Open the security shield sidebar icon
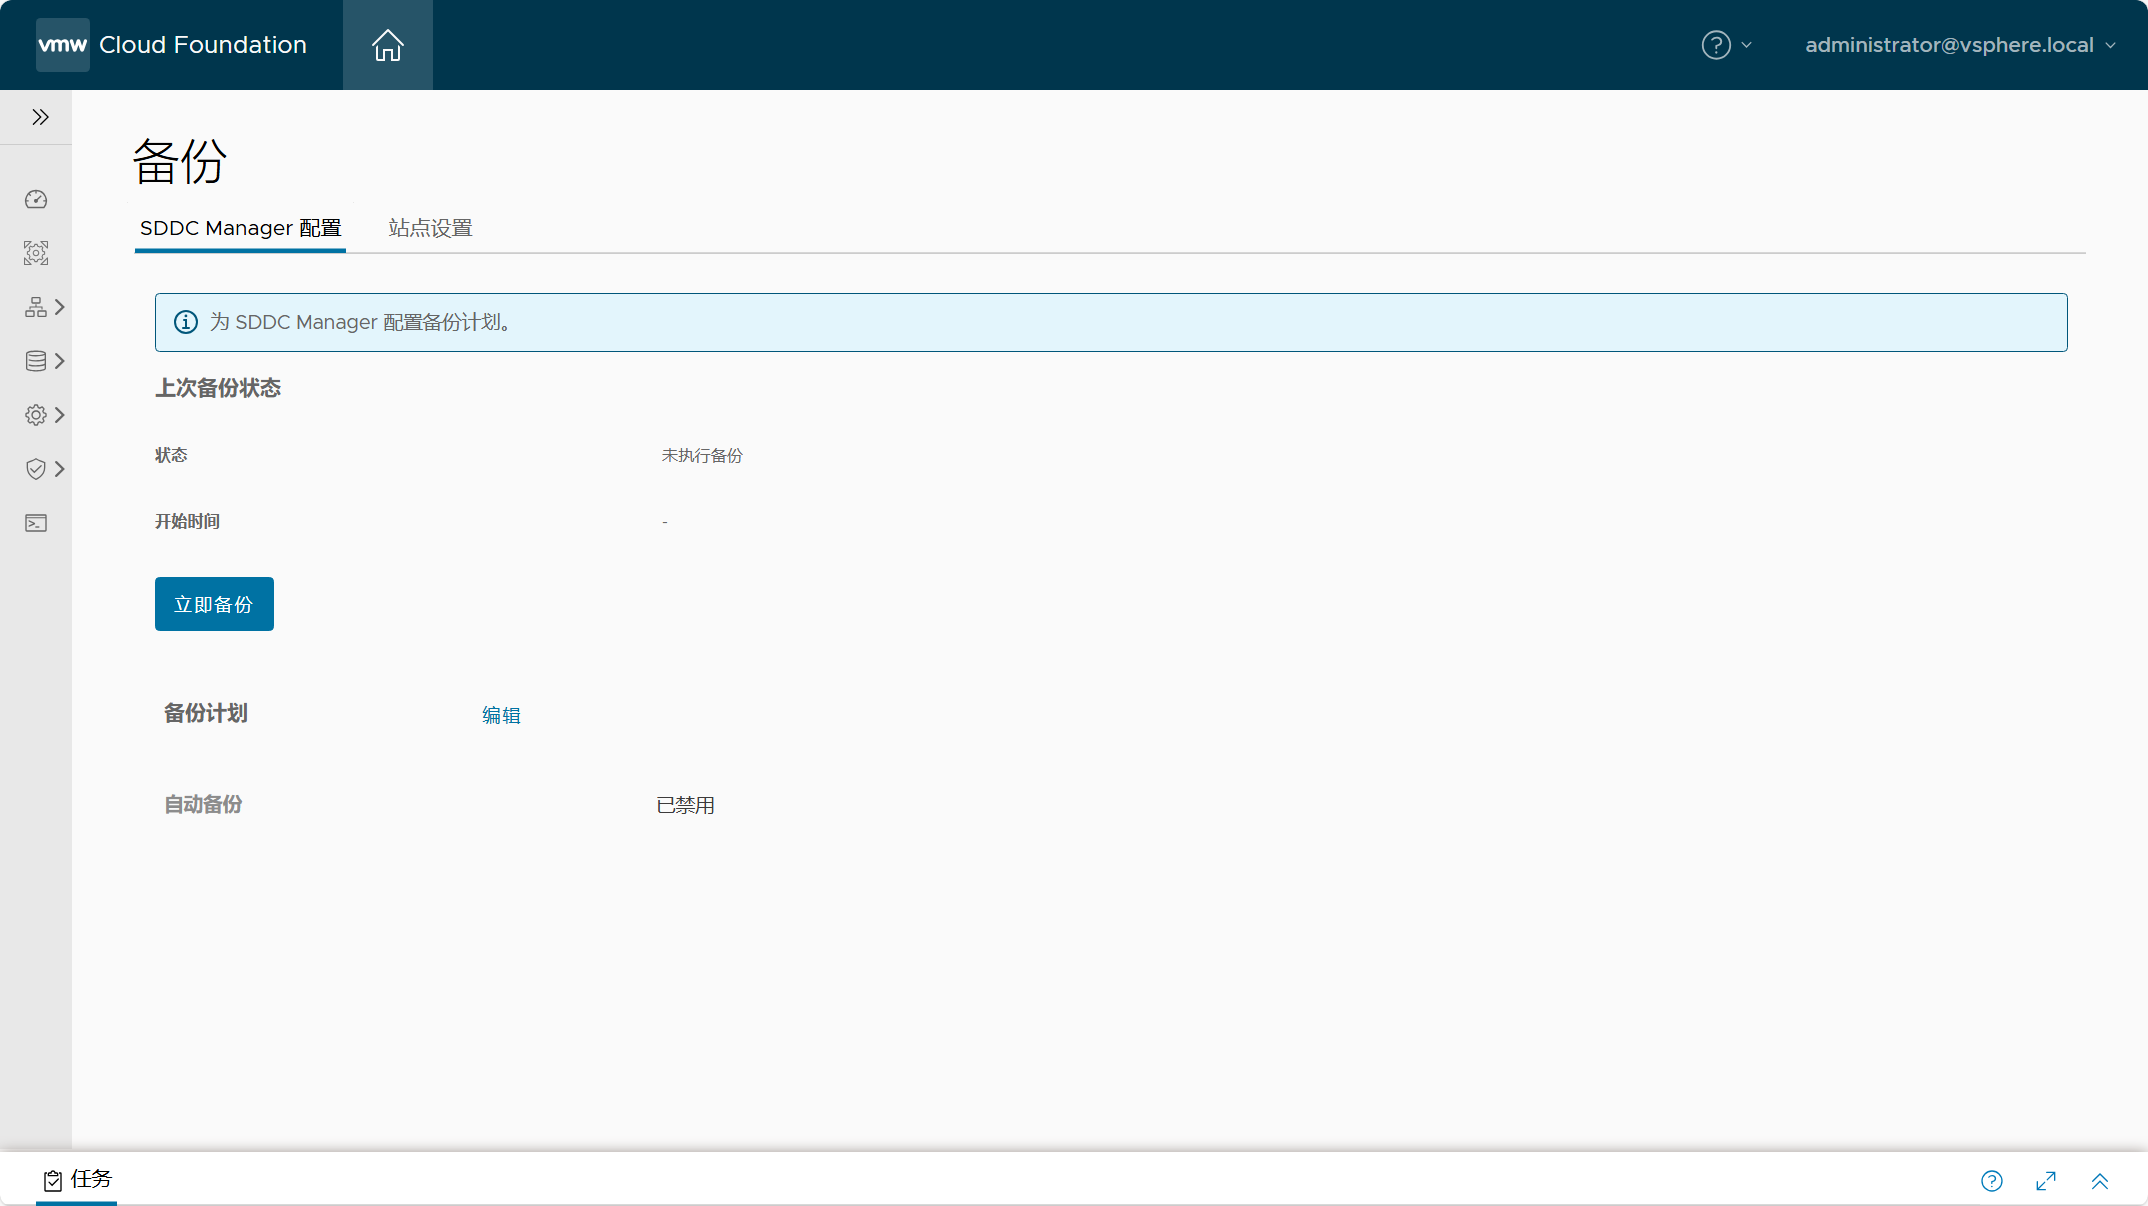 36,469
